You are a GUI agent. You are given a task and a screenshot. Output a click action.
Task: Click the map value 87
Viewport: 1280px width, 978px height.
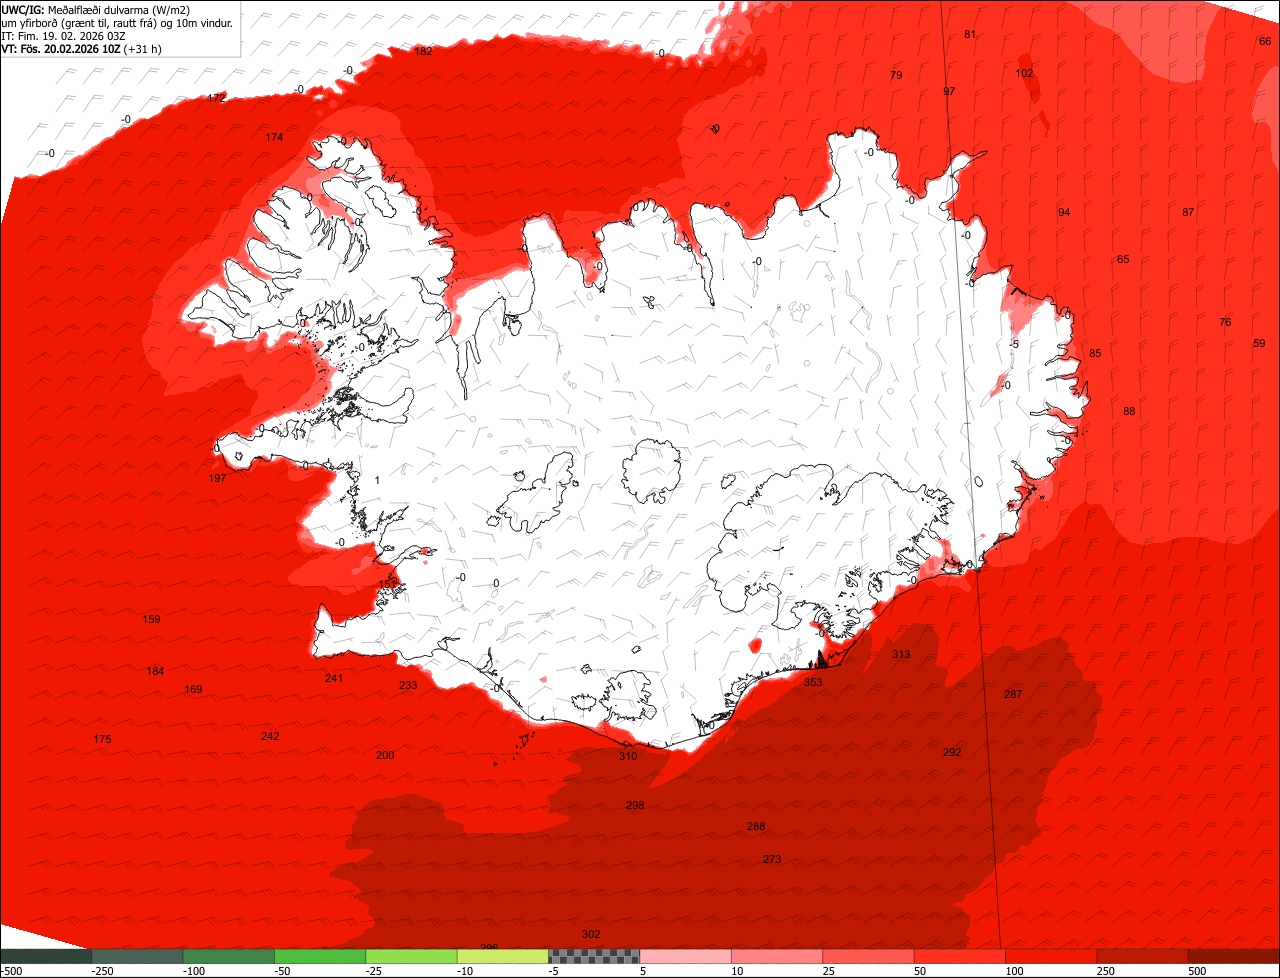[x=1188, y=212]
